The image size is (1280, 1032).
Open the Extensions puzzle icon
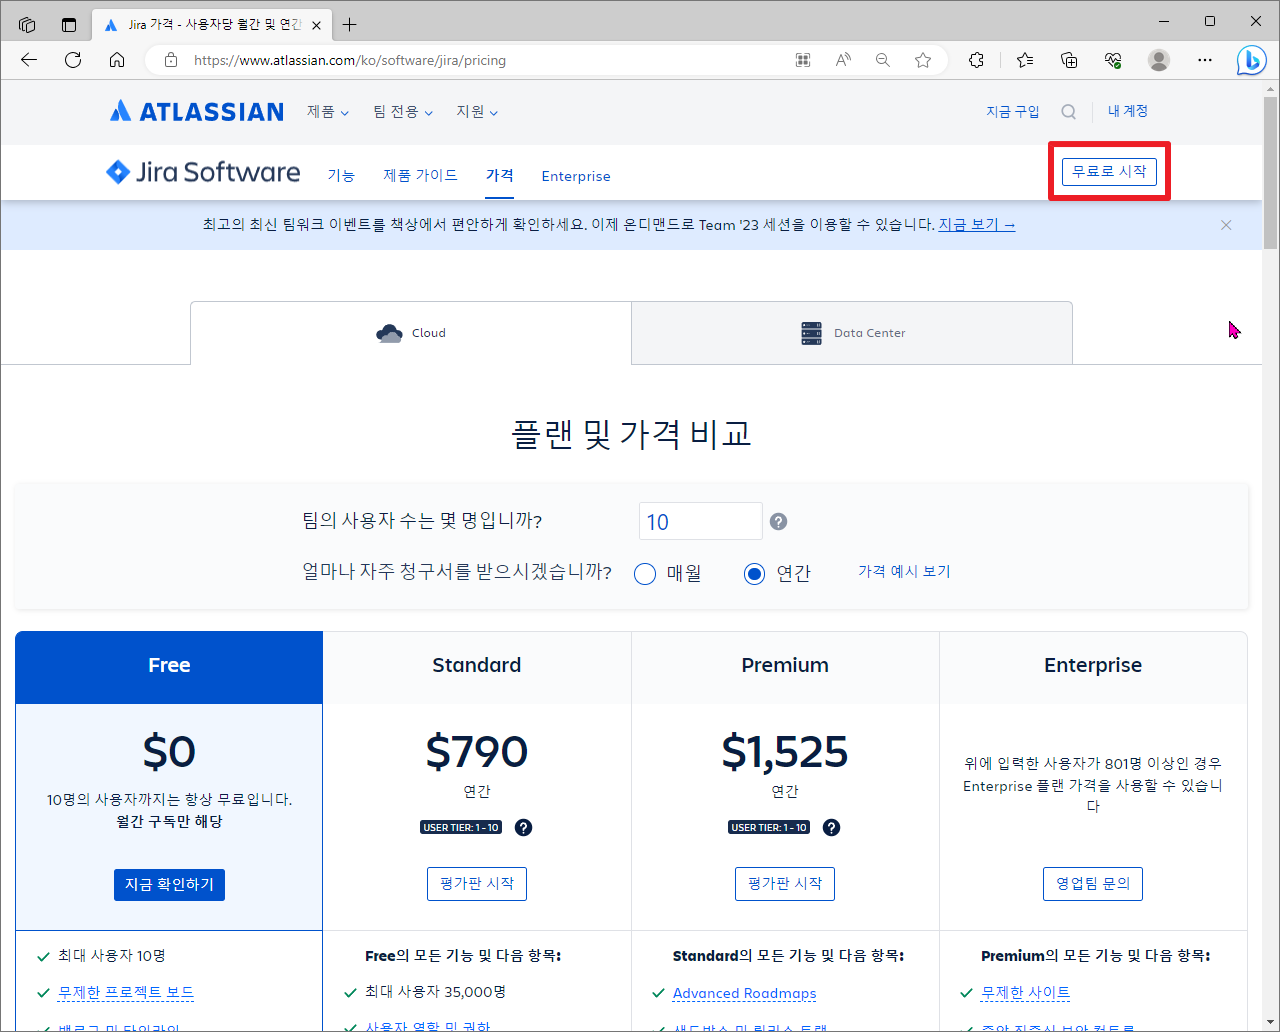coord(977,60)
